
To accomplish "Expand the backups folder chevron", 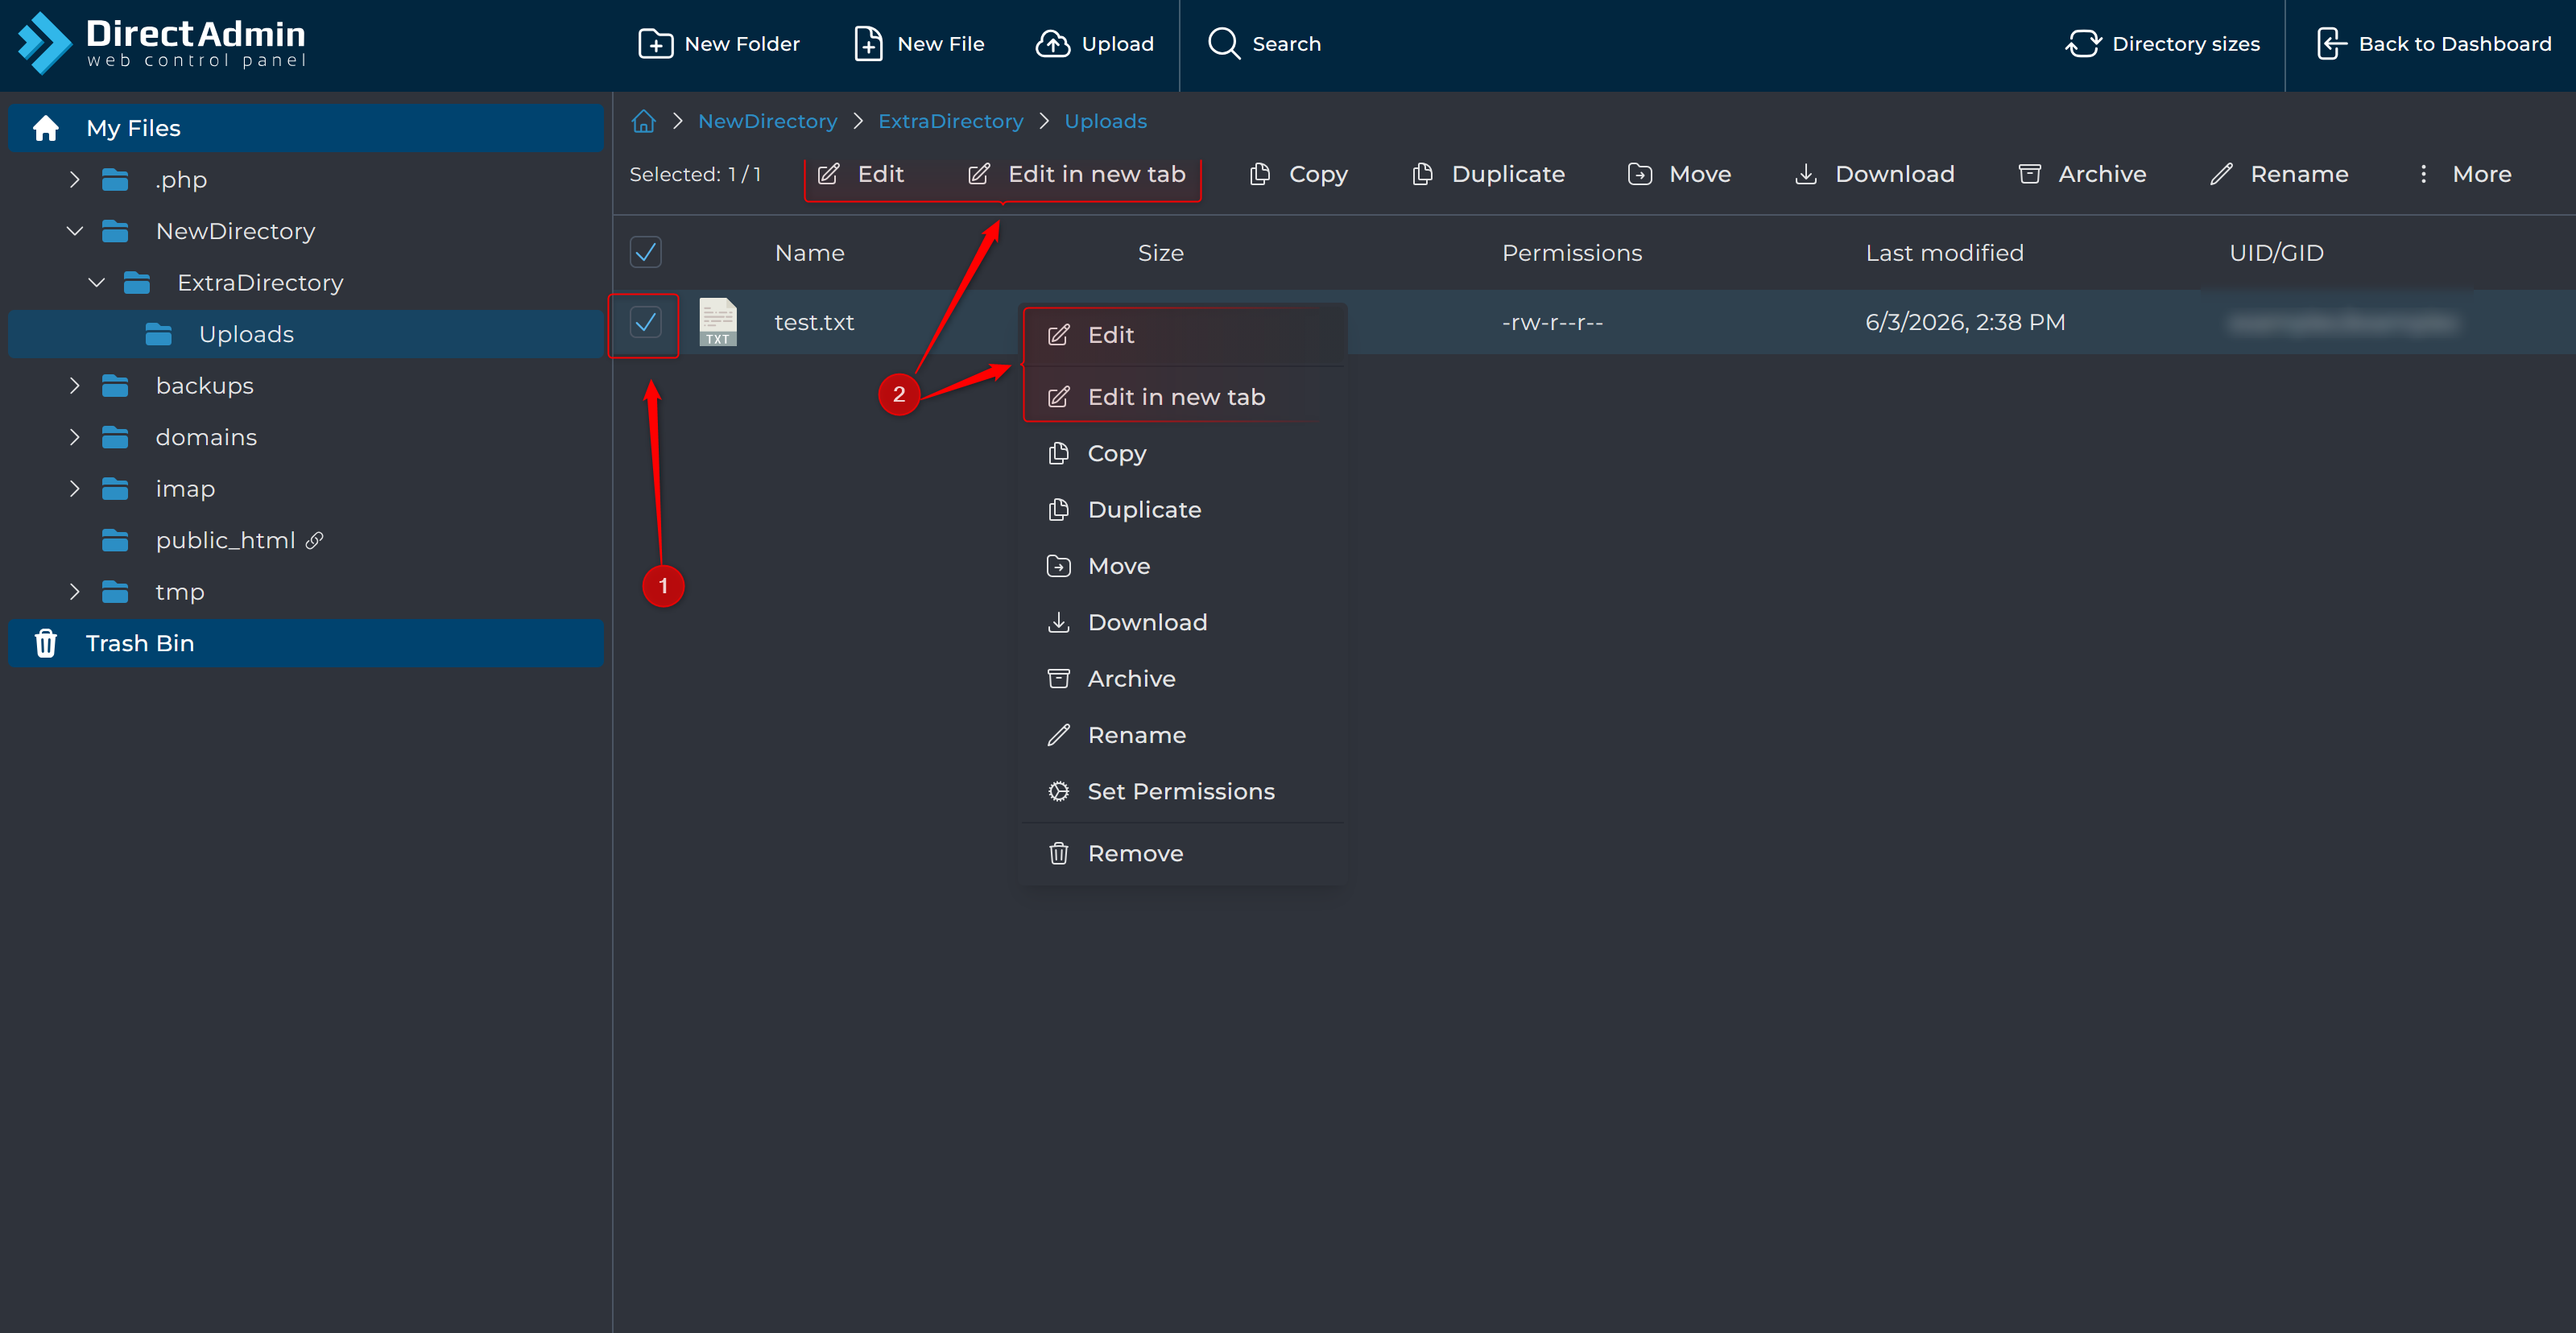I will [74, 386].
